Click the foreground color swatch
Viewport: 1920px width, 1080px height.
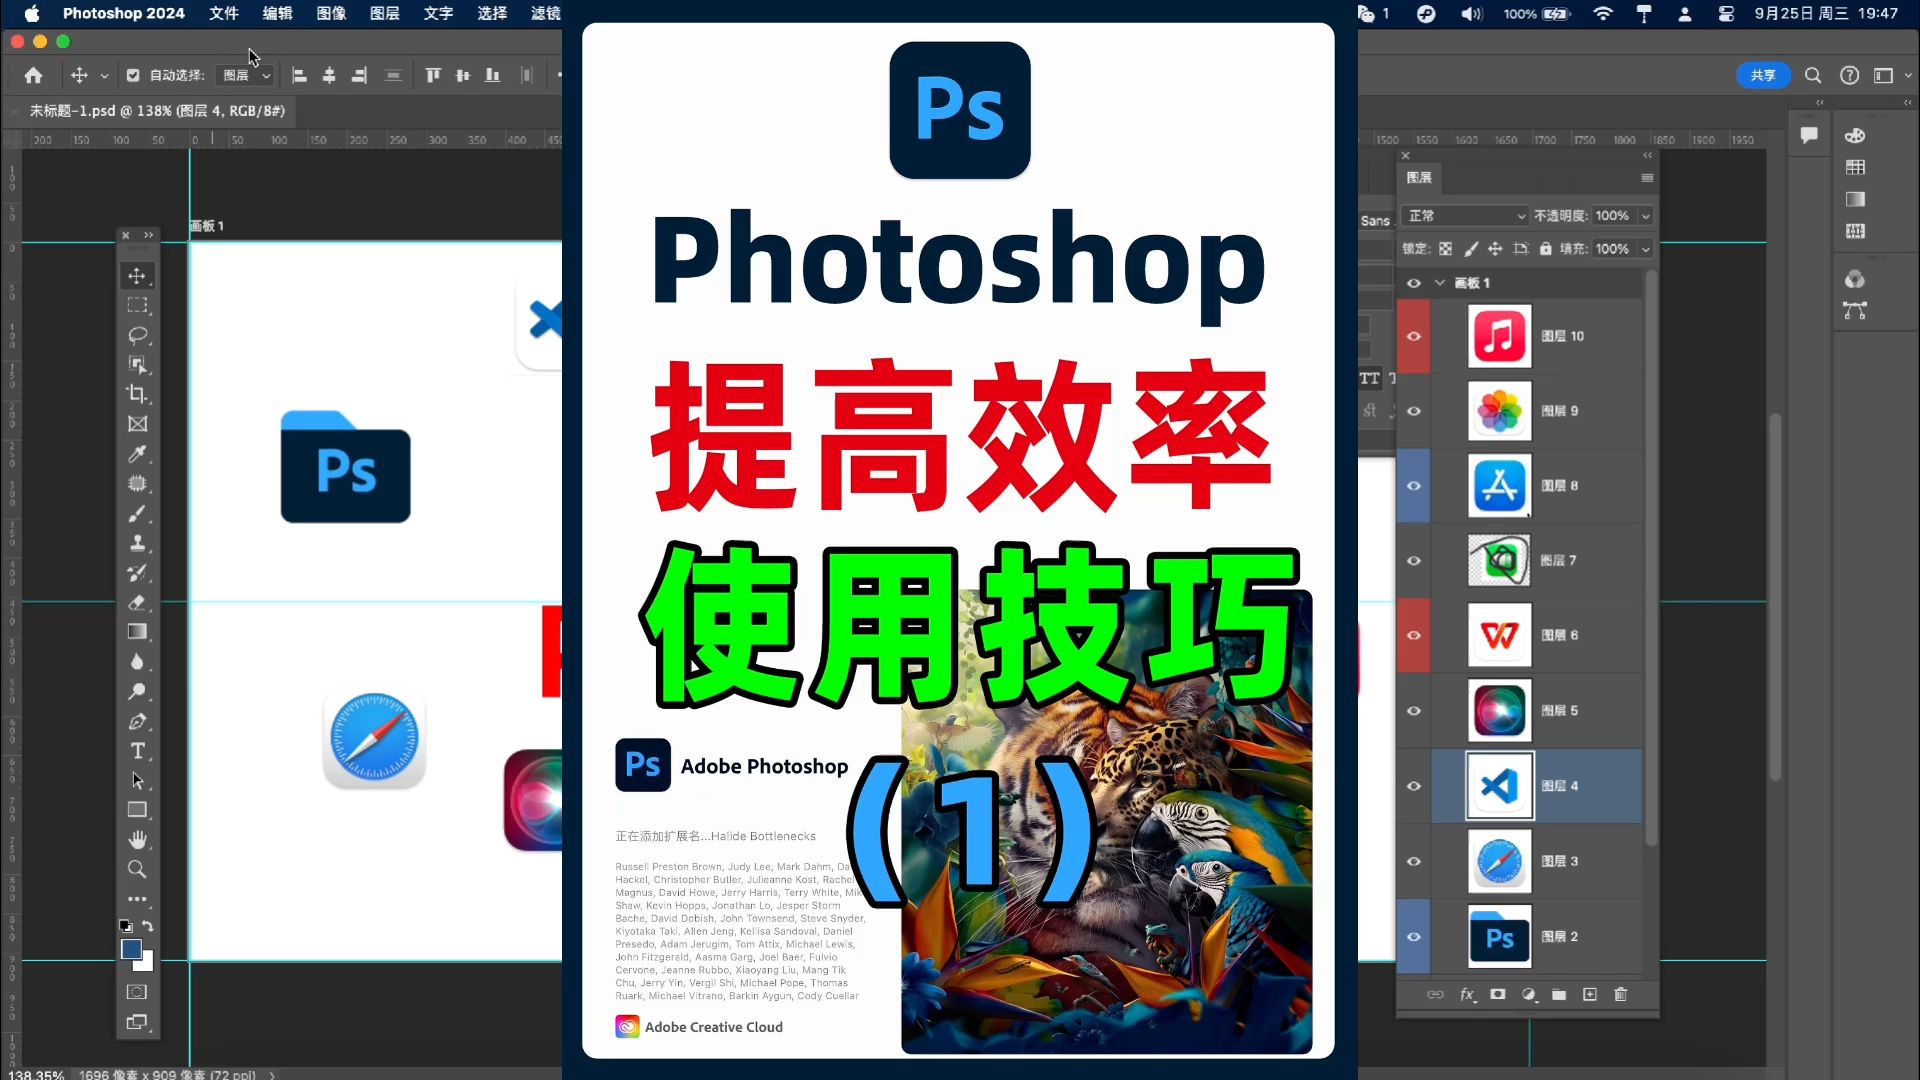click(x=131, y=949)
